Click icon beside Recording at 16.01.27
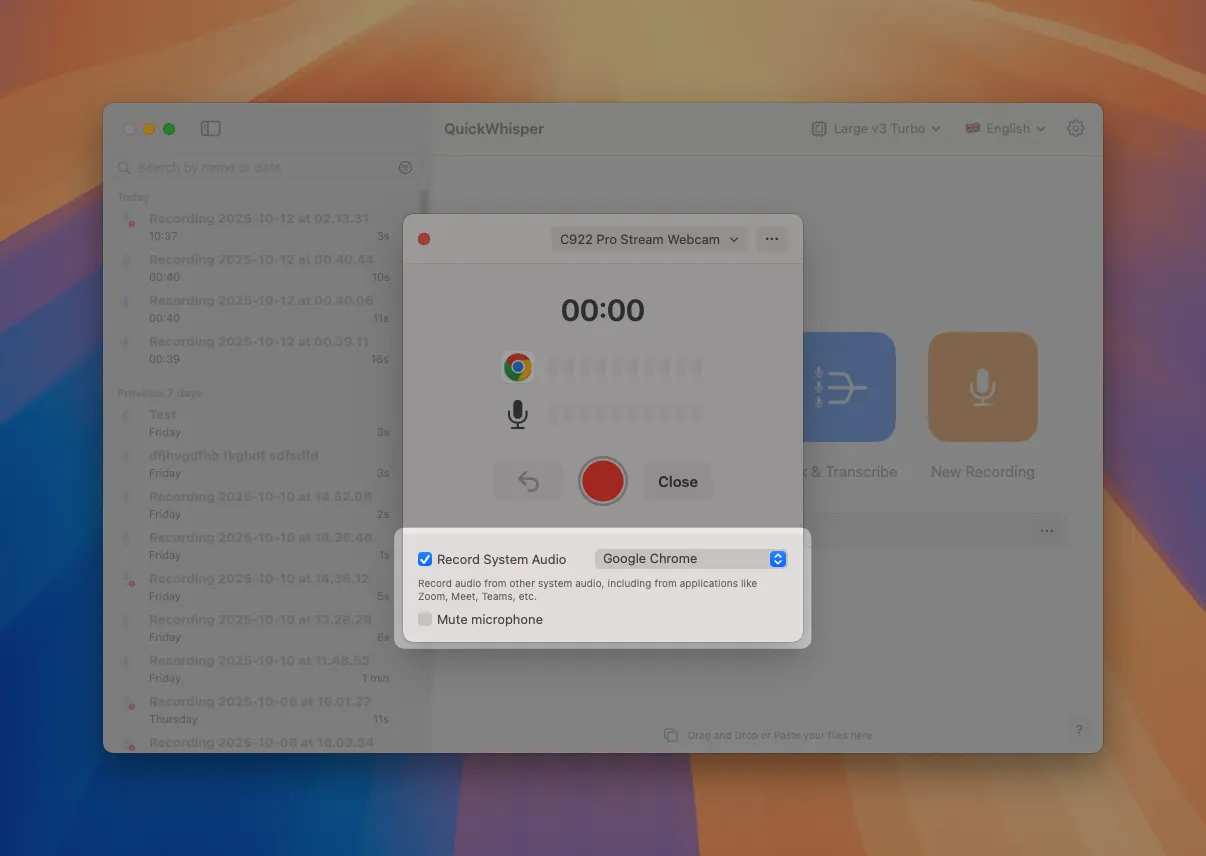Viewport: 1206px width, 856px height. [x=128, y=704]
